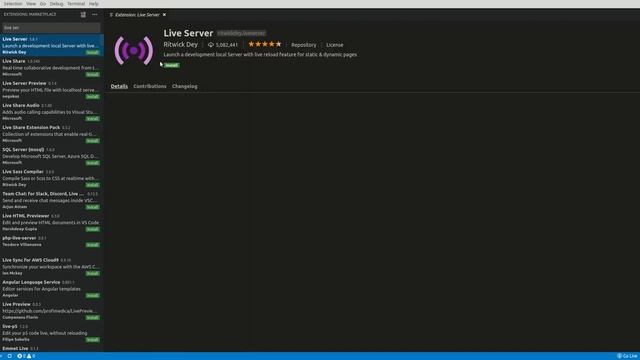
Task: Install the Live Preview extension
Action: (x=93, y=317)
